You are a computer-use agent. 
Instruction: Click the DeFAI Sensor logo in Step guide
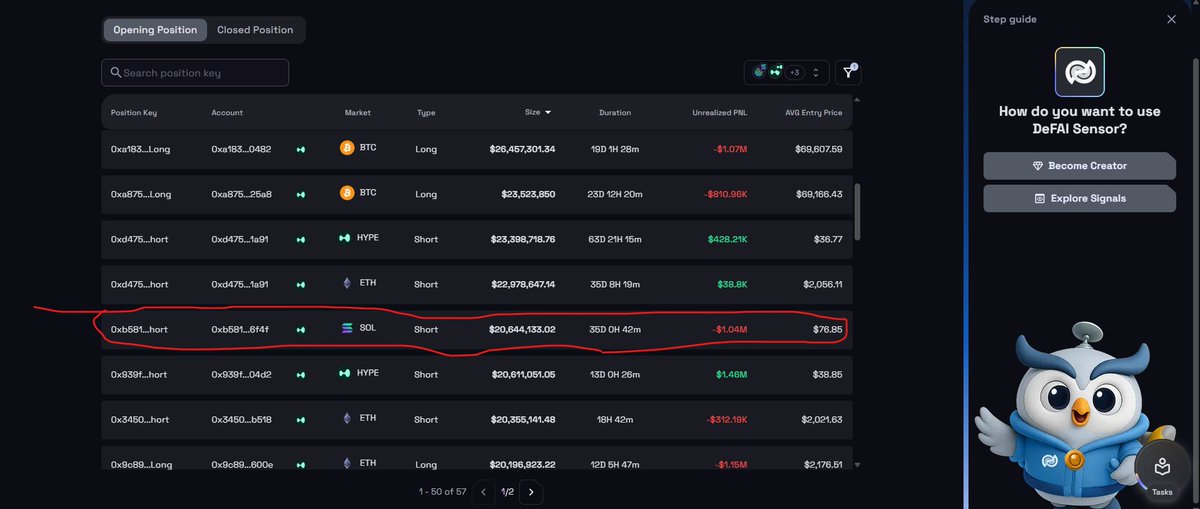pyautogui.click(x=1079, y=72)
